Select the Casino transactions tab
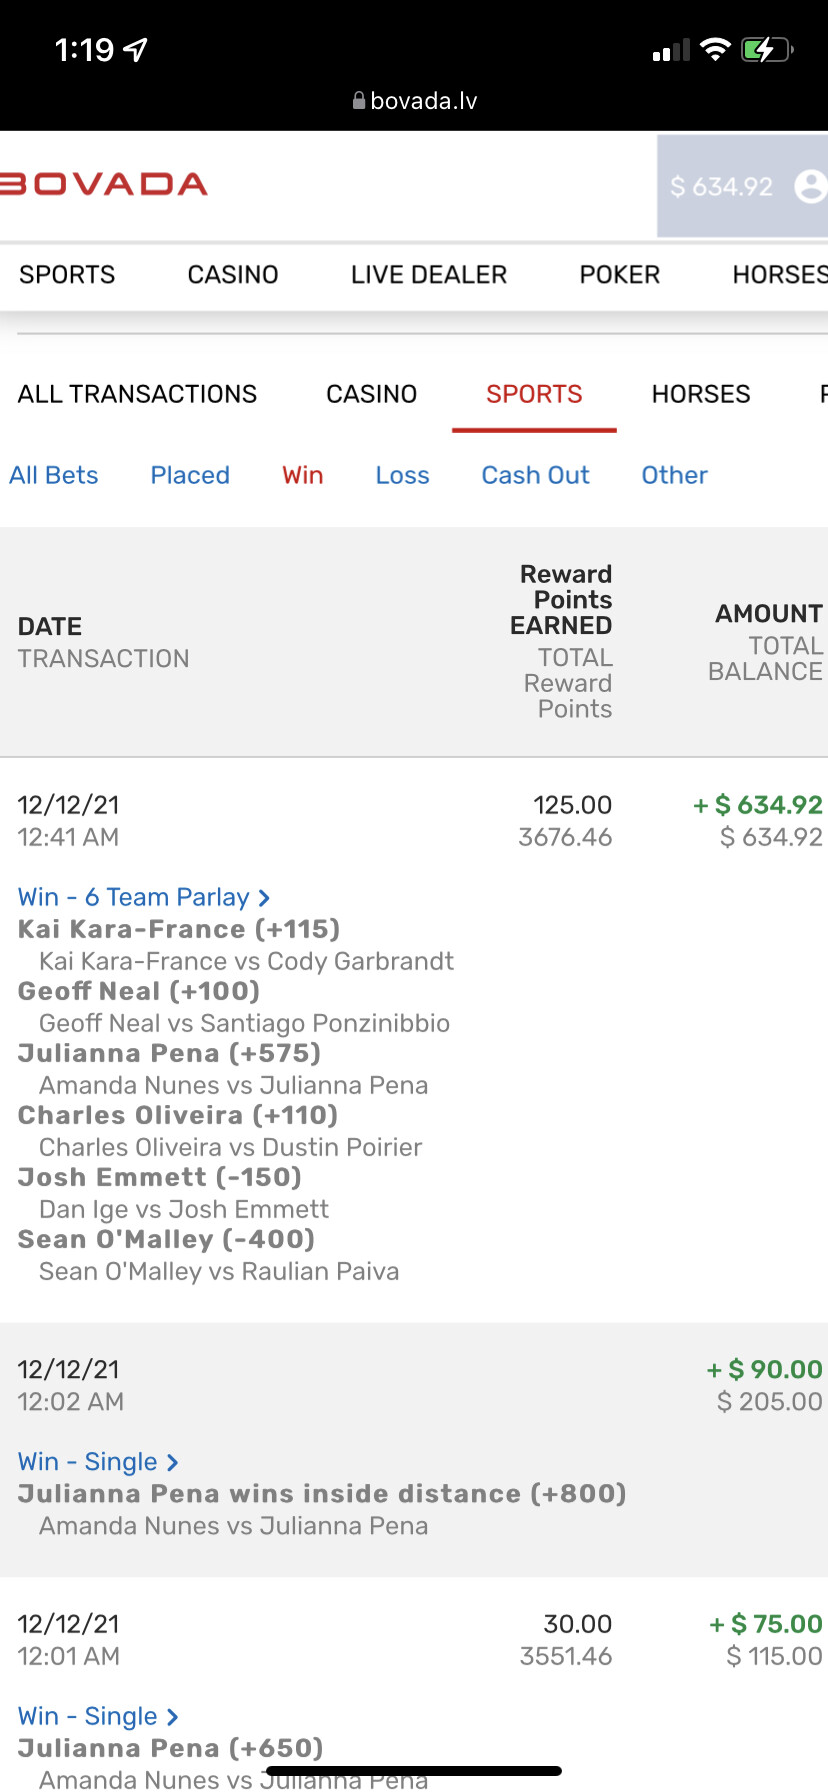This screenshot has height=1792, width=828. point(371,394)
